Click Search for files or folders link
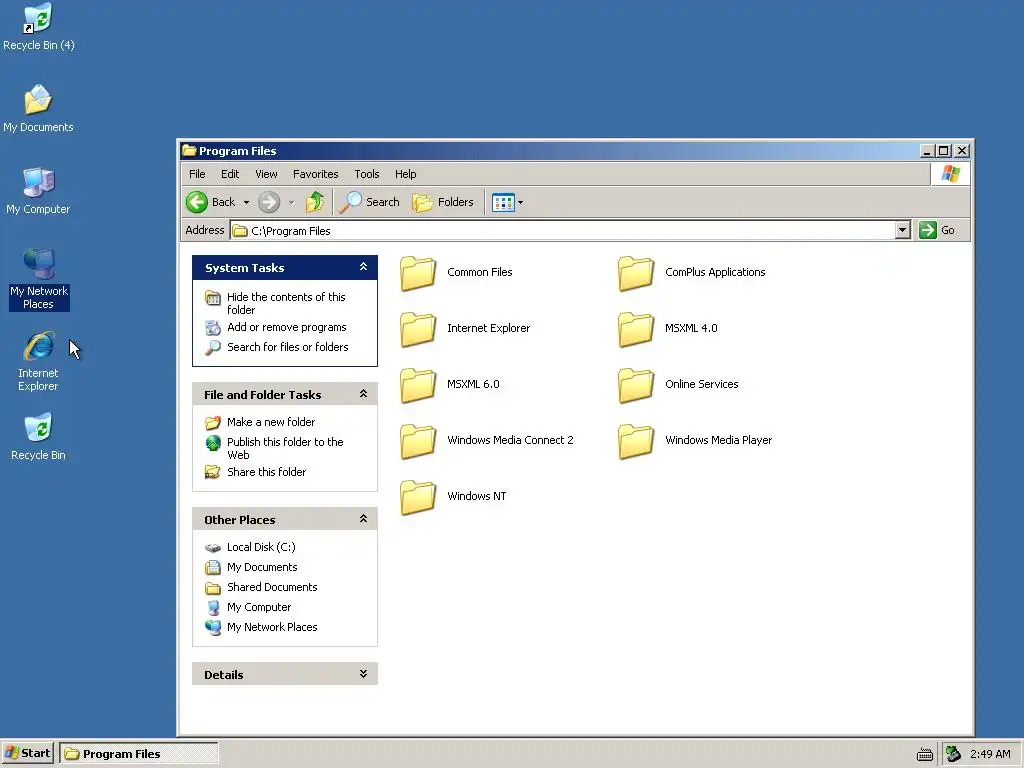The height and width of the screenshot is (768, 1024). 287,347
